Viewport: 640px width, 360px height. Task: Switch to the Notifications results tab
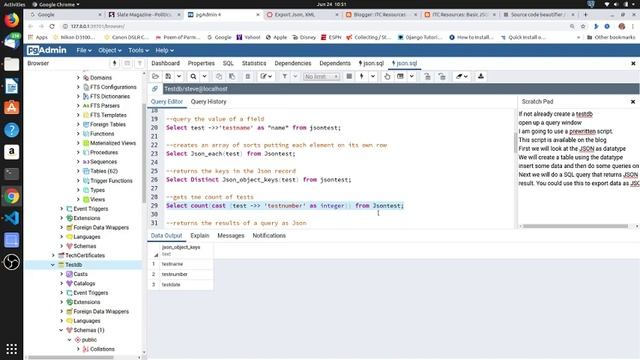tap(269, 236)
